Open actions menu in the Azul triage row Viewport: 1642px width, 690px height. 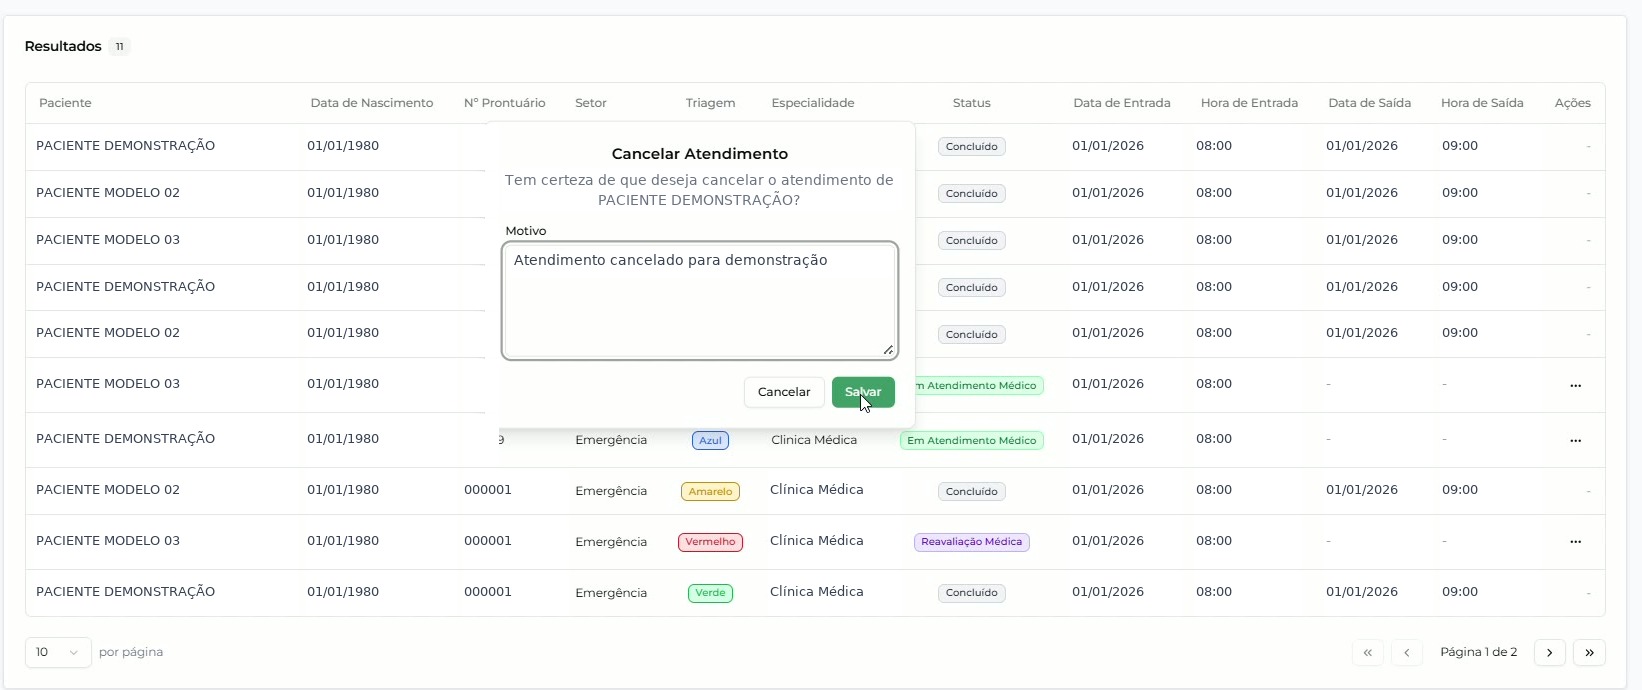pyautogui.click(x=1575, y=441)
